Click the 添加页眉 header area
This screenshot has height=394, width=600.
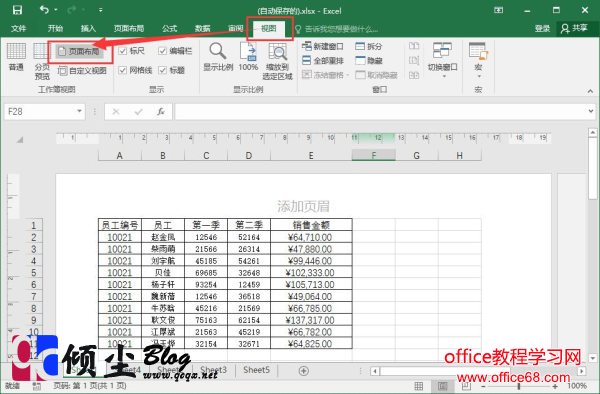pos(303,207)
